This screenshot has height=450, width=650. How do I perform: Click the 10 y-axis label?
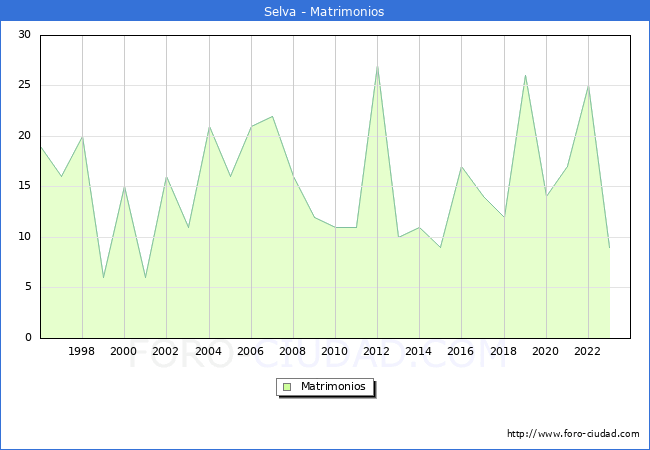pos(24,237)
